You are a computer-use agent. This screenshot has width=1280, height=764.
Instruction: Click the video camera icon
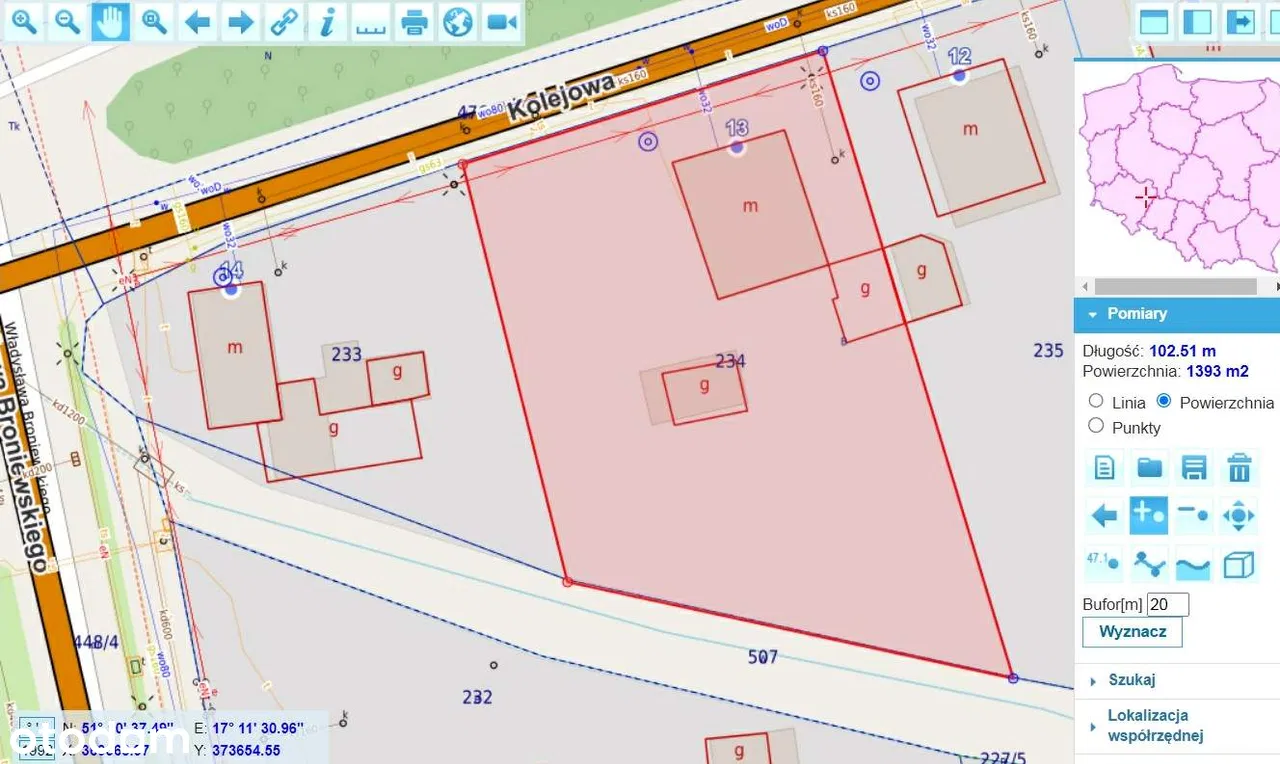[x=501, y=22]
